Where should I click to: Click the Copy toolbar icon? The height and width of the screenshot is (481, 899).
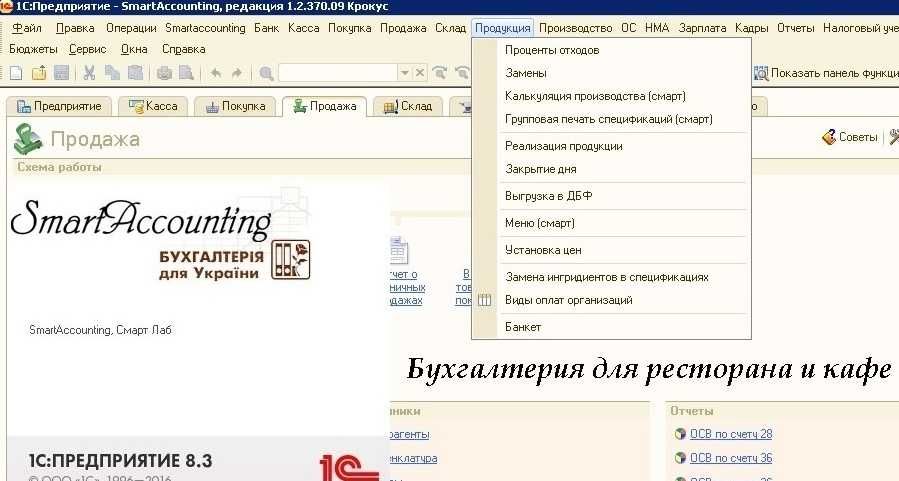[x=112, y=73]
